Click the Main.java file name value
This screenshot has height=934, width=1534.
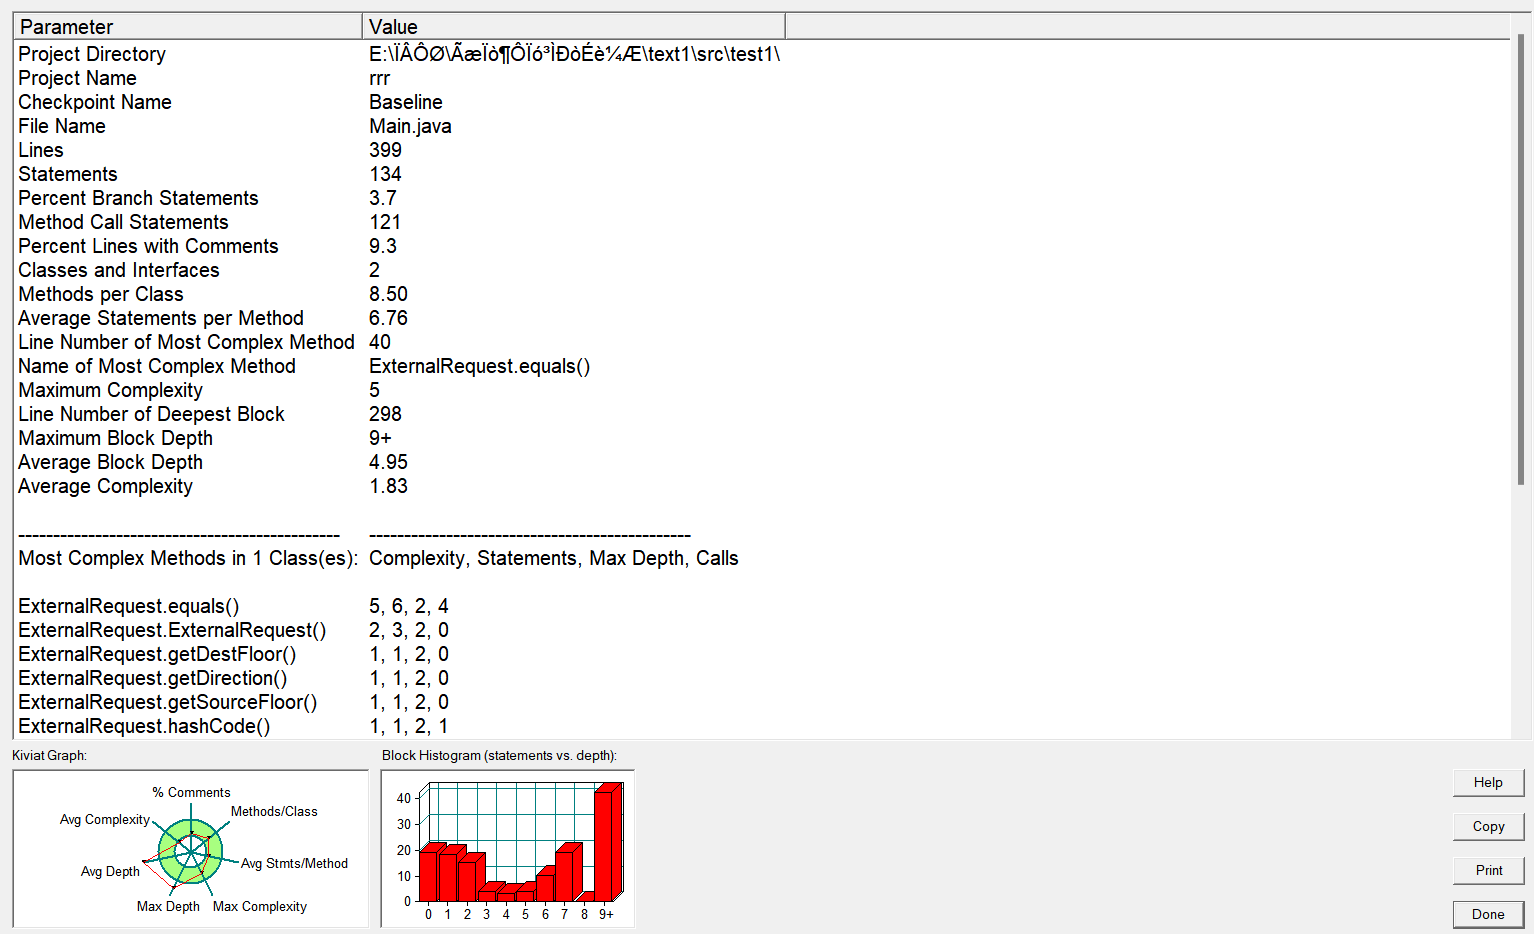[410, 126]
